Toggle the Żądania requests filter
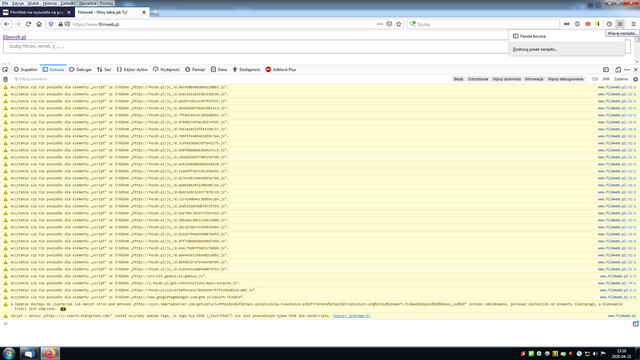Screen dimensions: 640x360 coord(621,79)
